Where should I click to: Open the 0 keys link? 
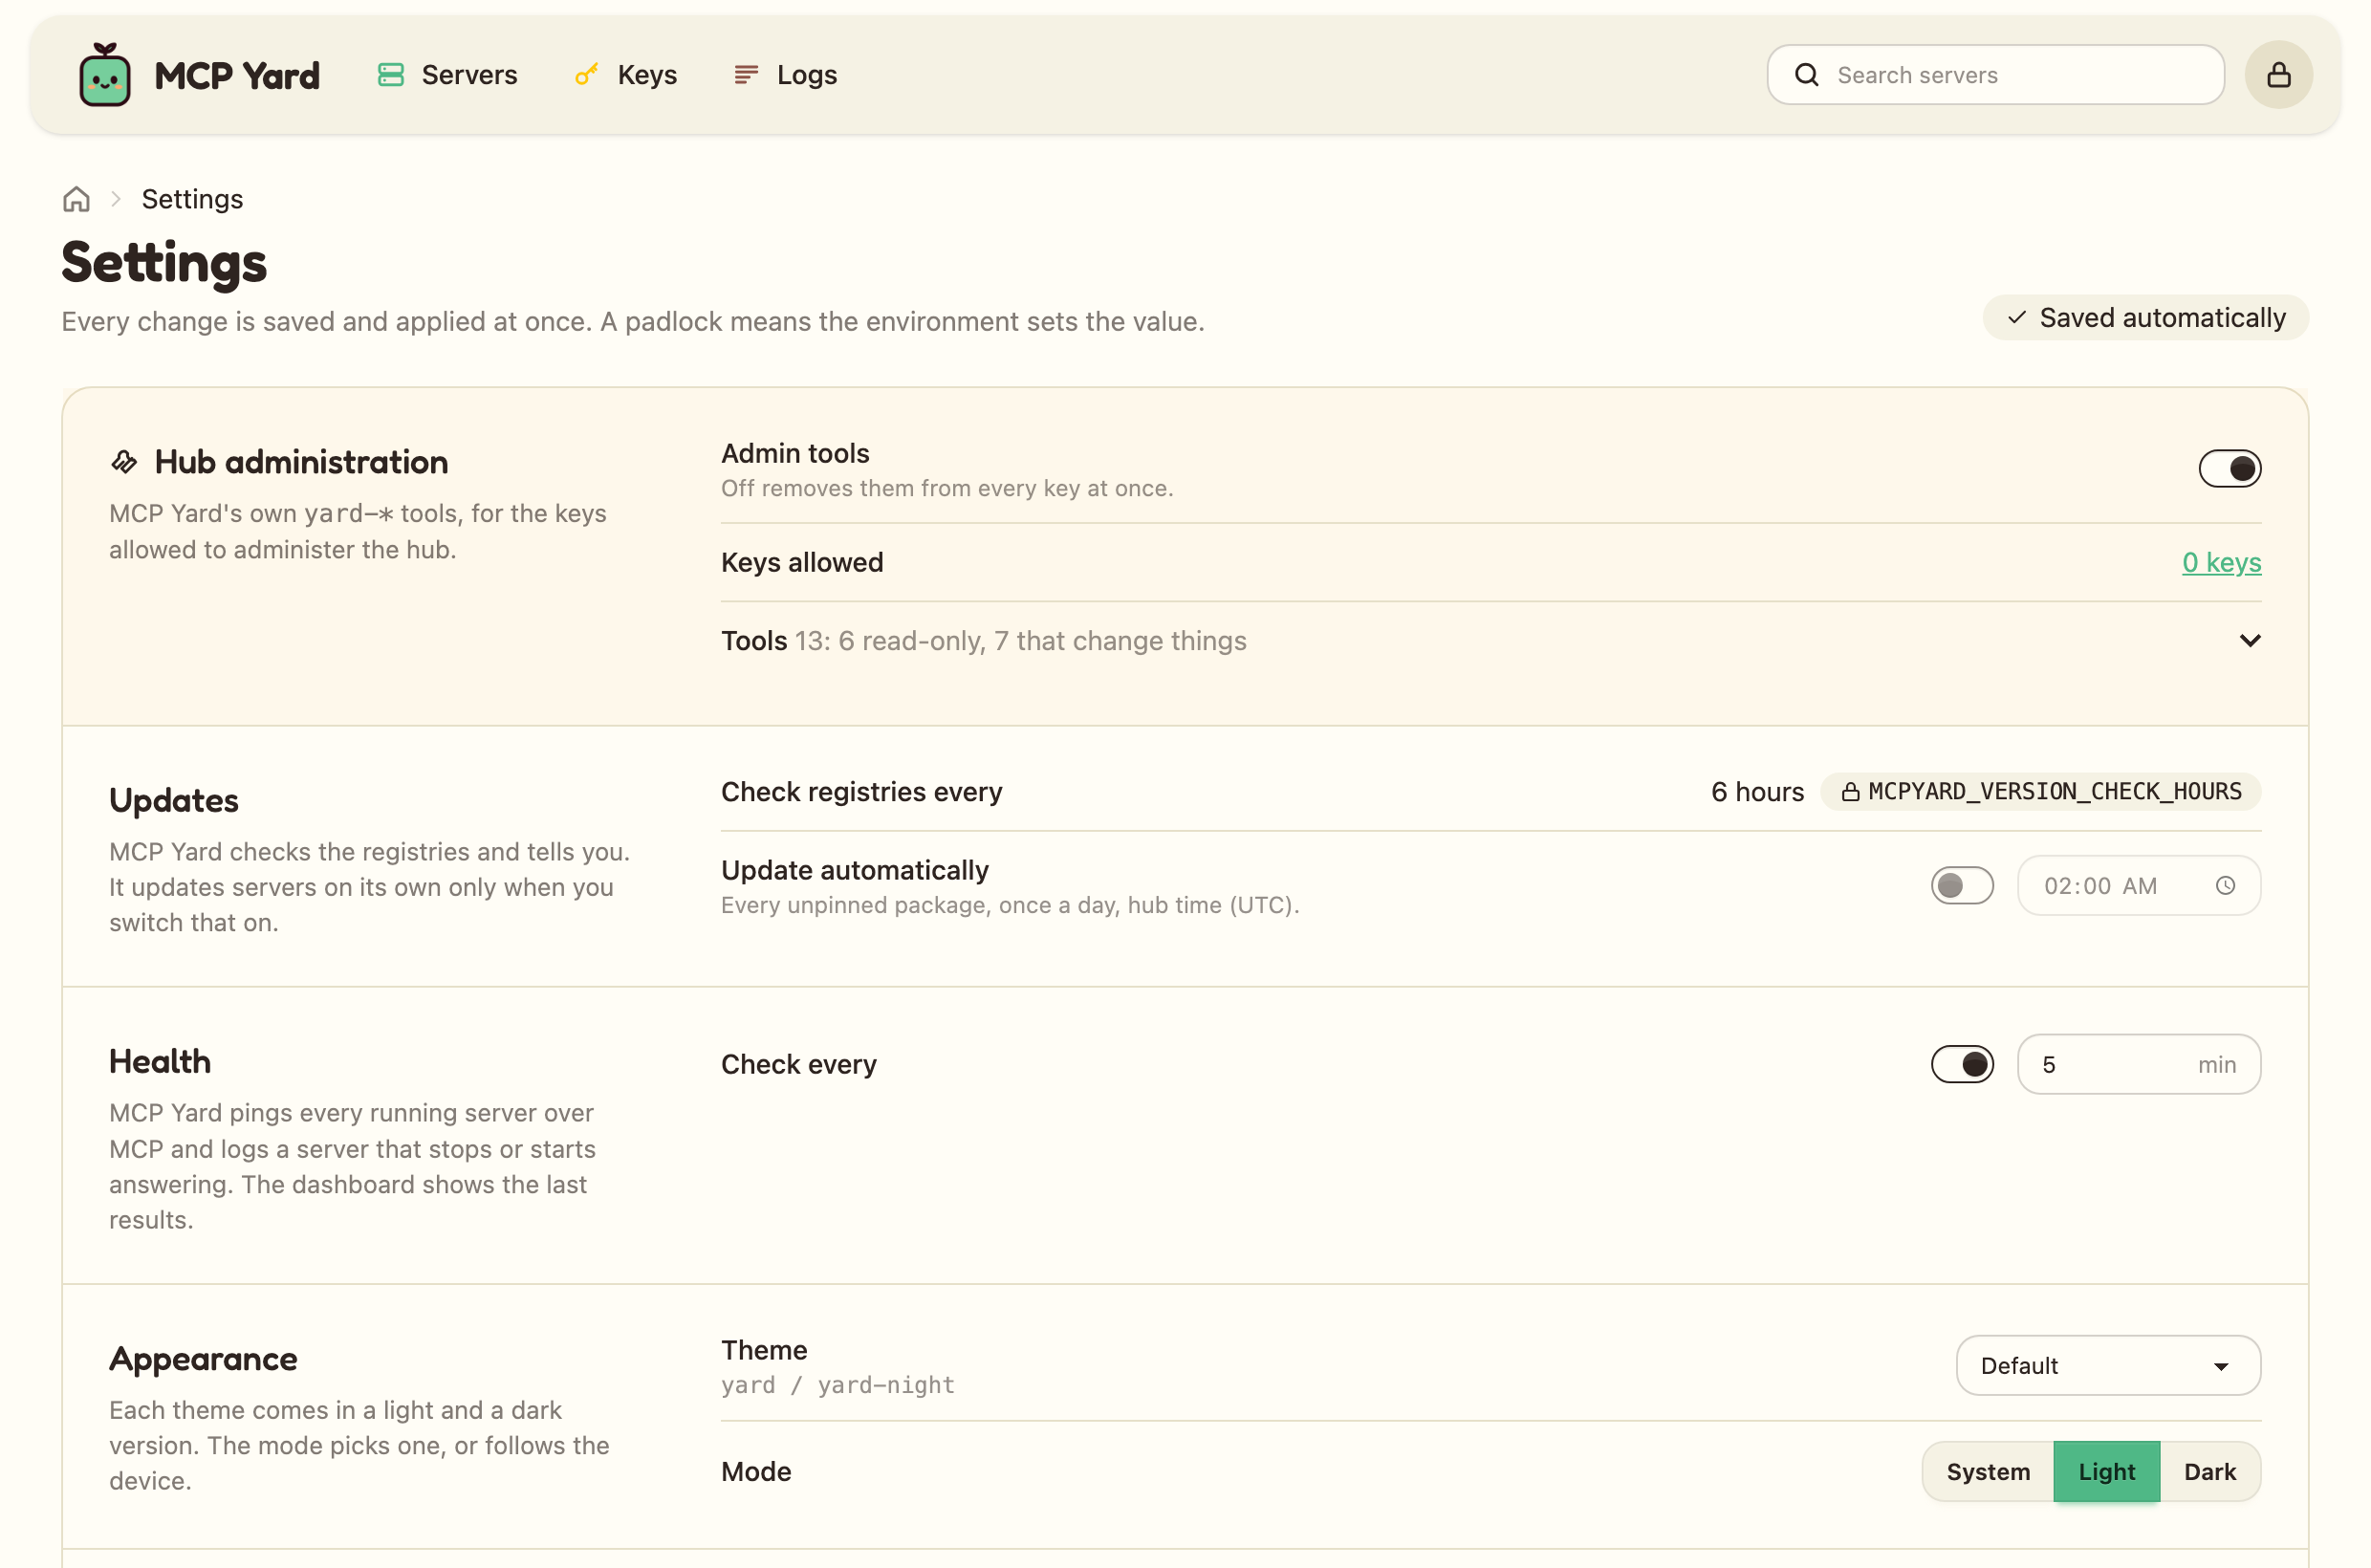[x=2221, y=562]
